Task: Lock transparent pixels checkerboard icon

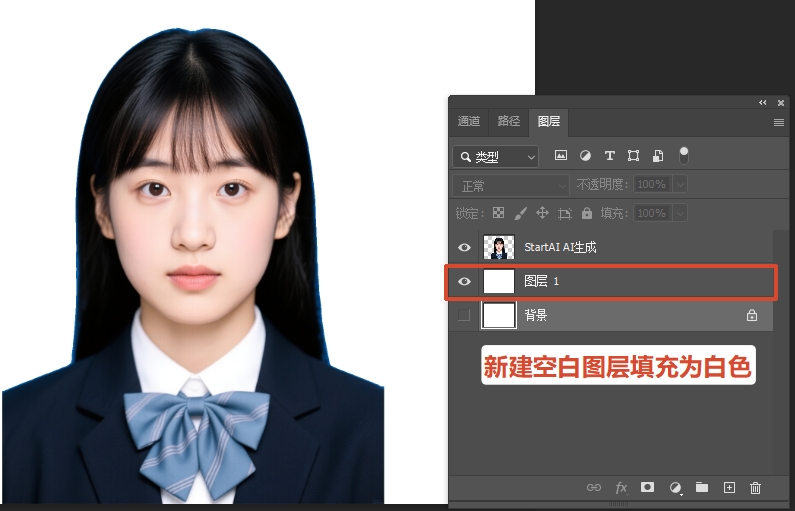Action: (497, 213)
